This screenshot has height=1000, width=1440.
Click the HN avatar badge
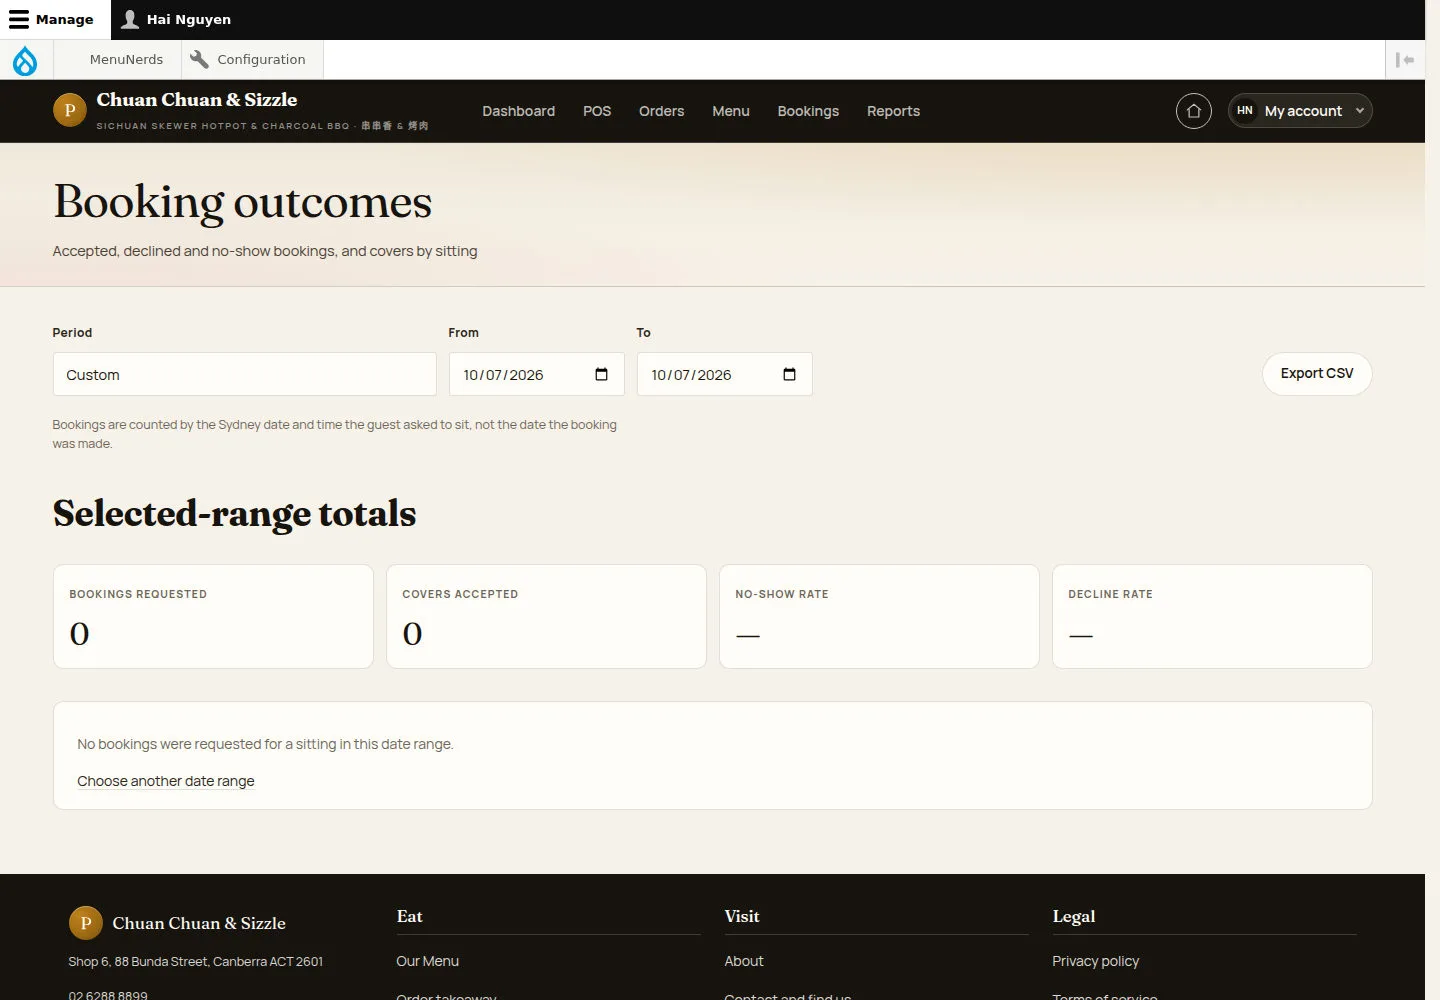[x=1245, y=111]
